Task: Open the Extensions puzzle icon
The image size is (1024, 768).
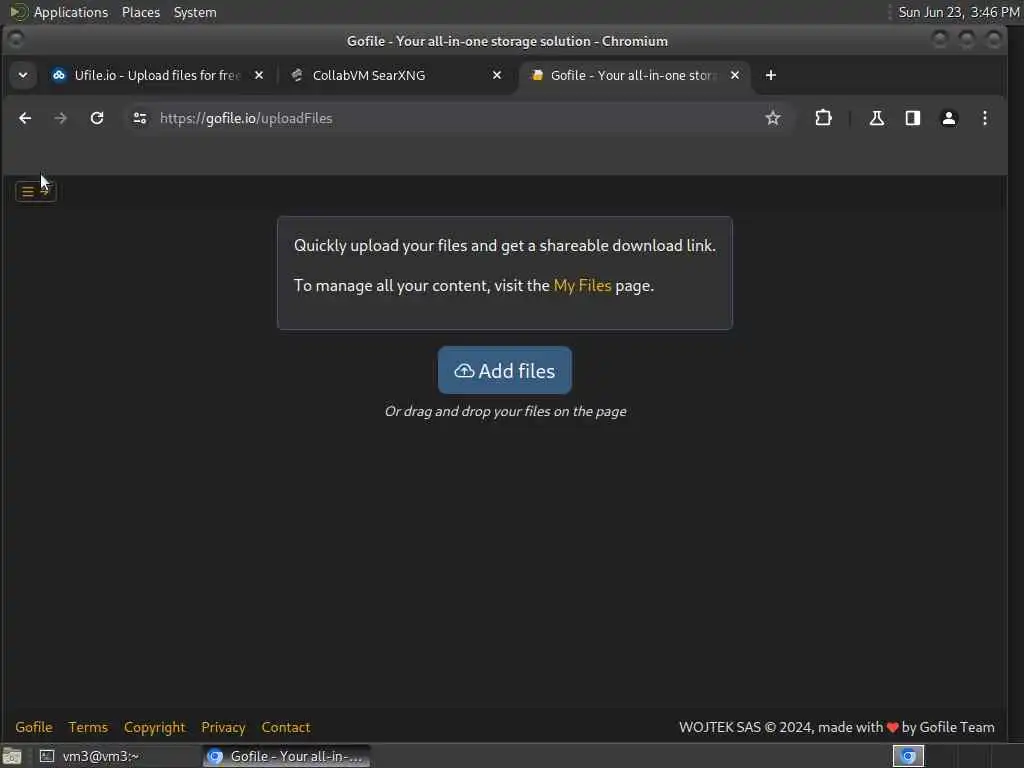Action: (x=824, y=118)
